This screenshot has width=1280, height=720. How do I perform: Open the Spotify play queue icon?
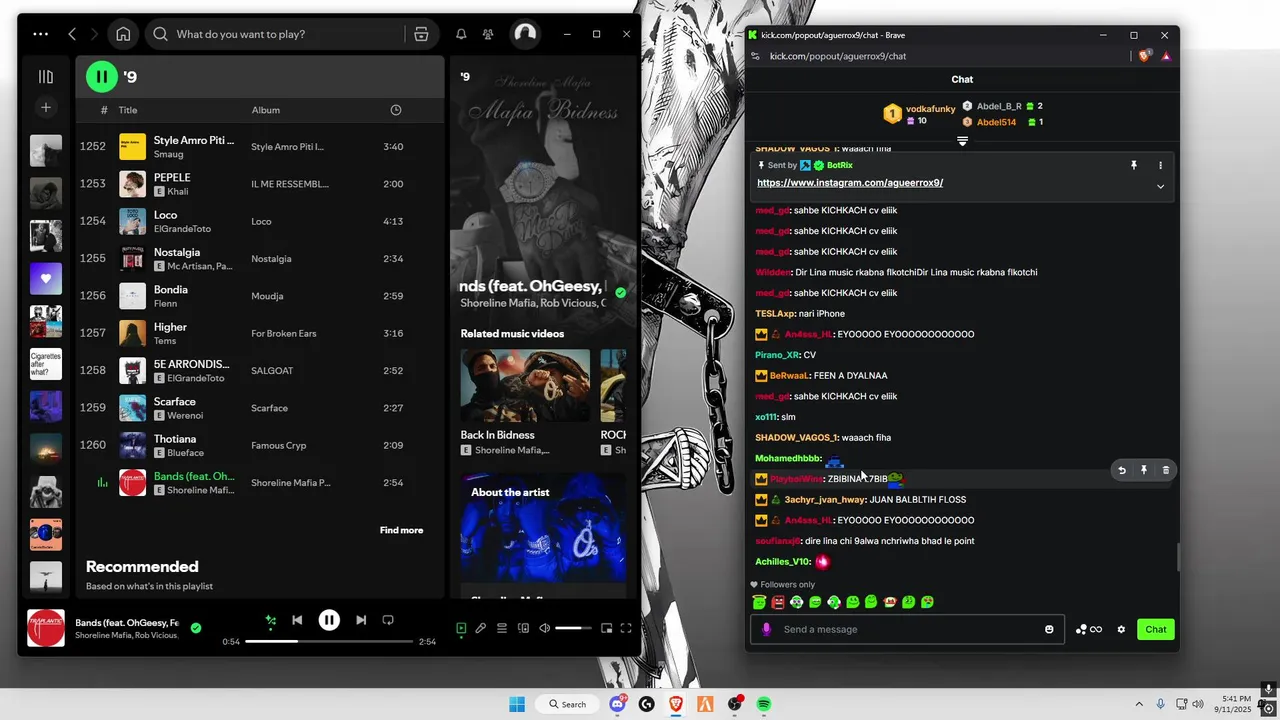[x=502, y=628]
